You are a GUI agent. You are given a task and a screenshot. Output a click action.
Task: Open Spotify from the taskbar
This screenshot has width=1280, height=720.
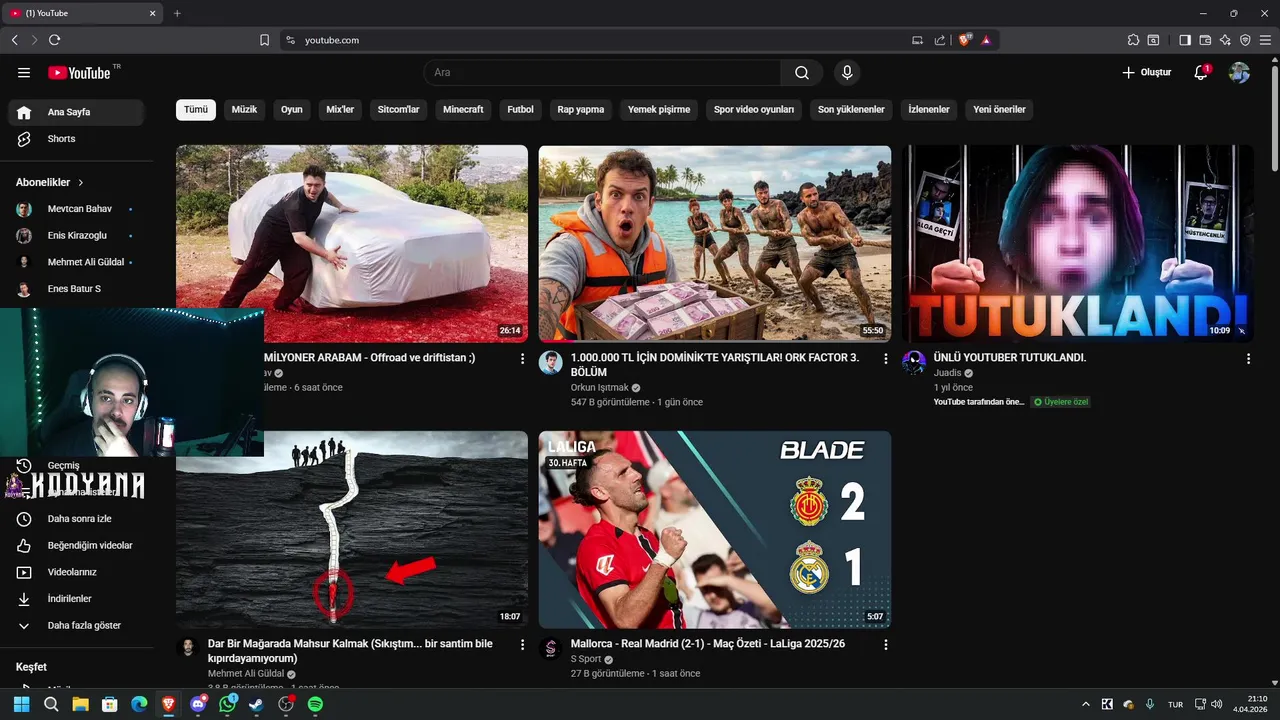315,704
